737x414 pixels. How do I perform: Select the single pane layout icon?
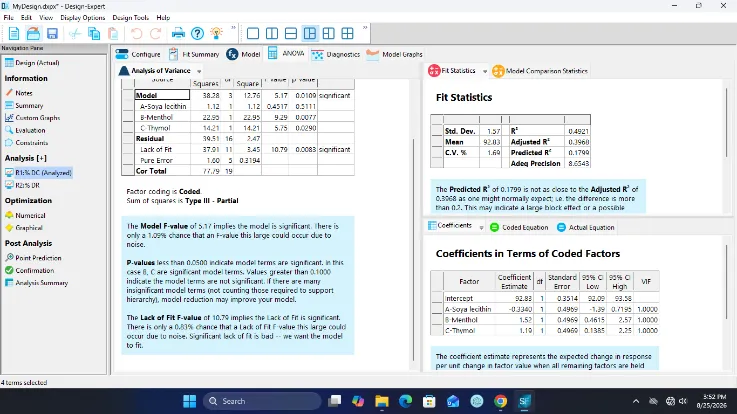(x=253, y=33)
